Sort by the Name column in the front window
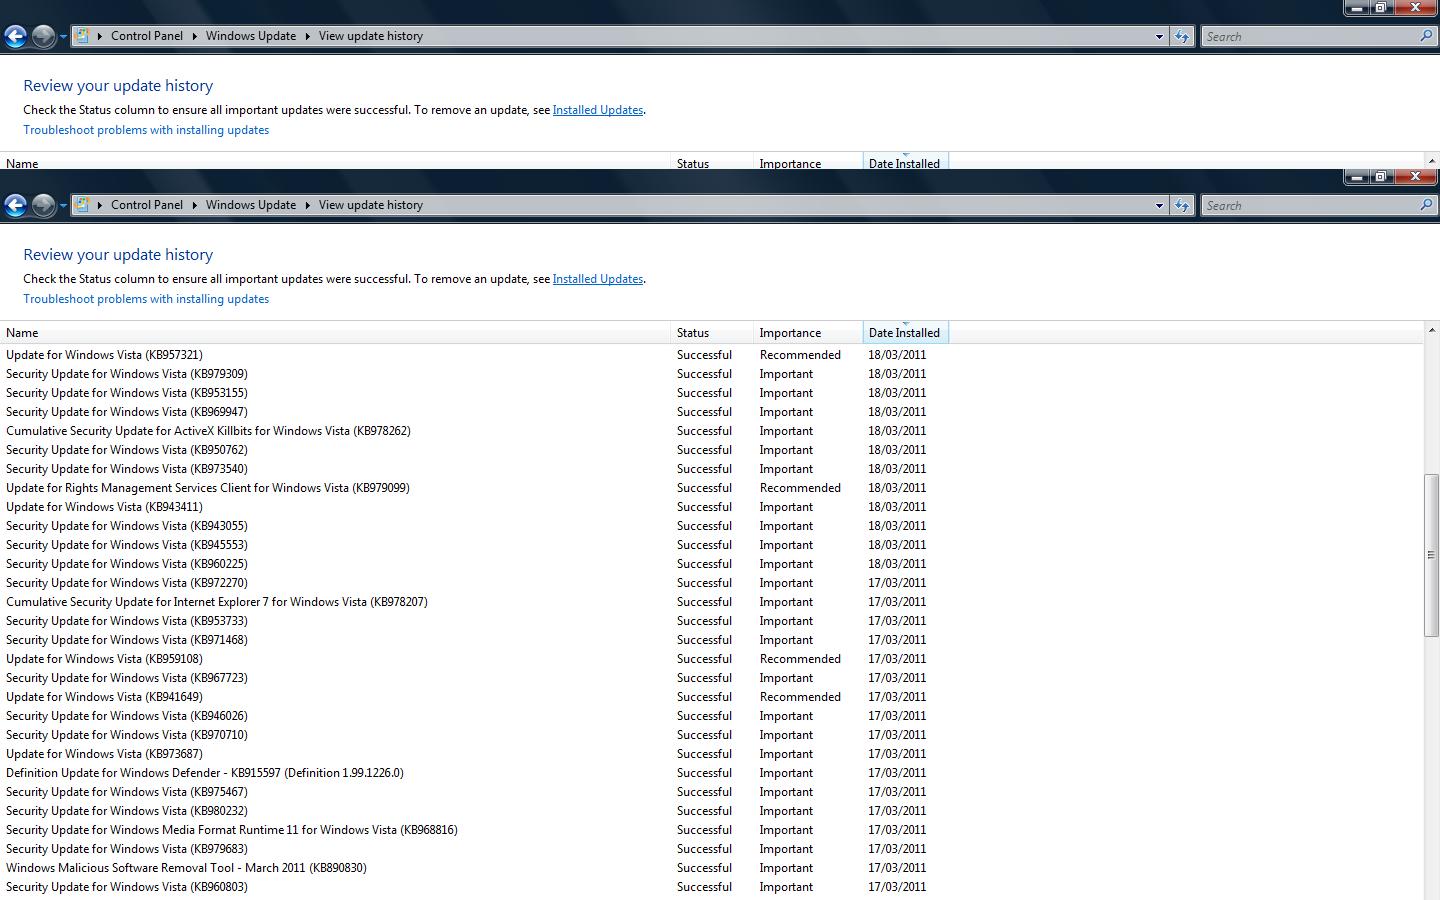Viewport: 1440px width, 900px height. (x=335, y=333)
